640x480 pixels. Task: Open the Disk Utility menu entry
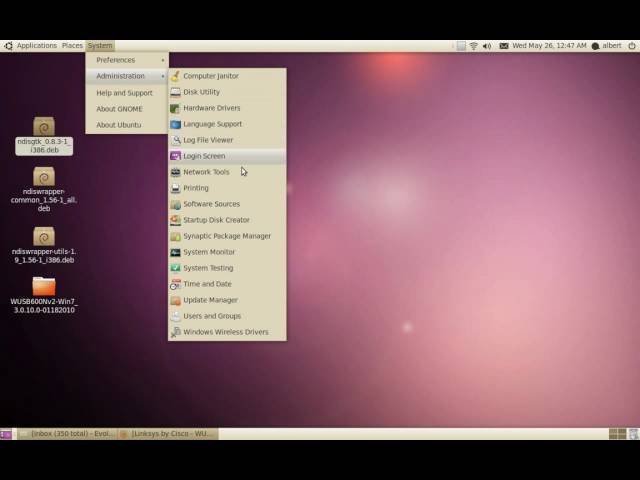tap(227, 92)
